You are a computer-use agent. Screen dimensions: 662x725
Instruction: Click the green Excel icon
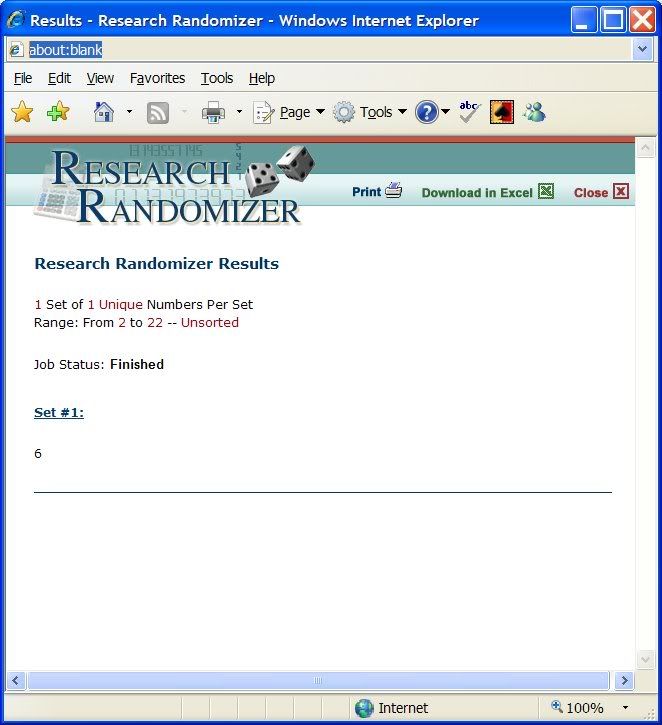tap(546, 191)
